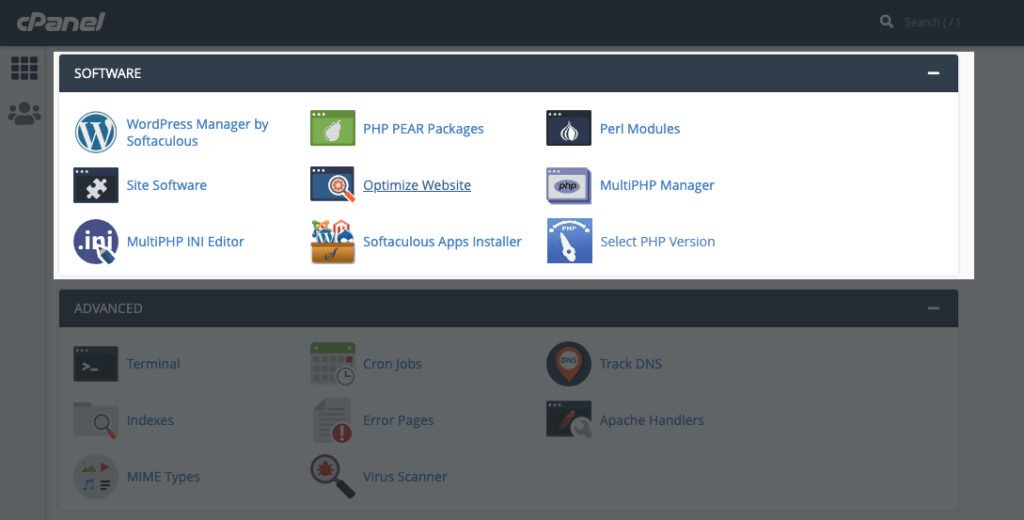Click the ADVANCED section header title
Image resolution: width=1024 pixels, height=520 pixels.
click(108, 308)
